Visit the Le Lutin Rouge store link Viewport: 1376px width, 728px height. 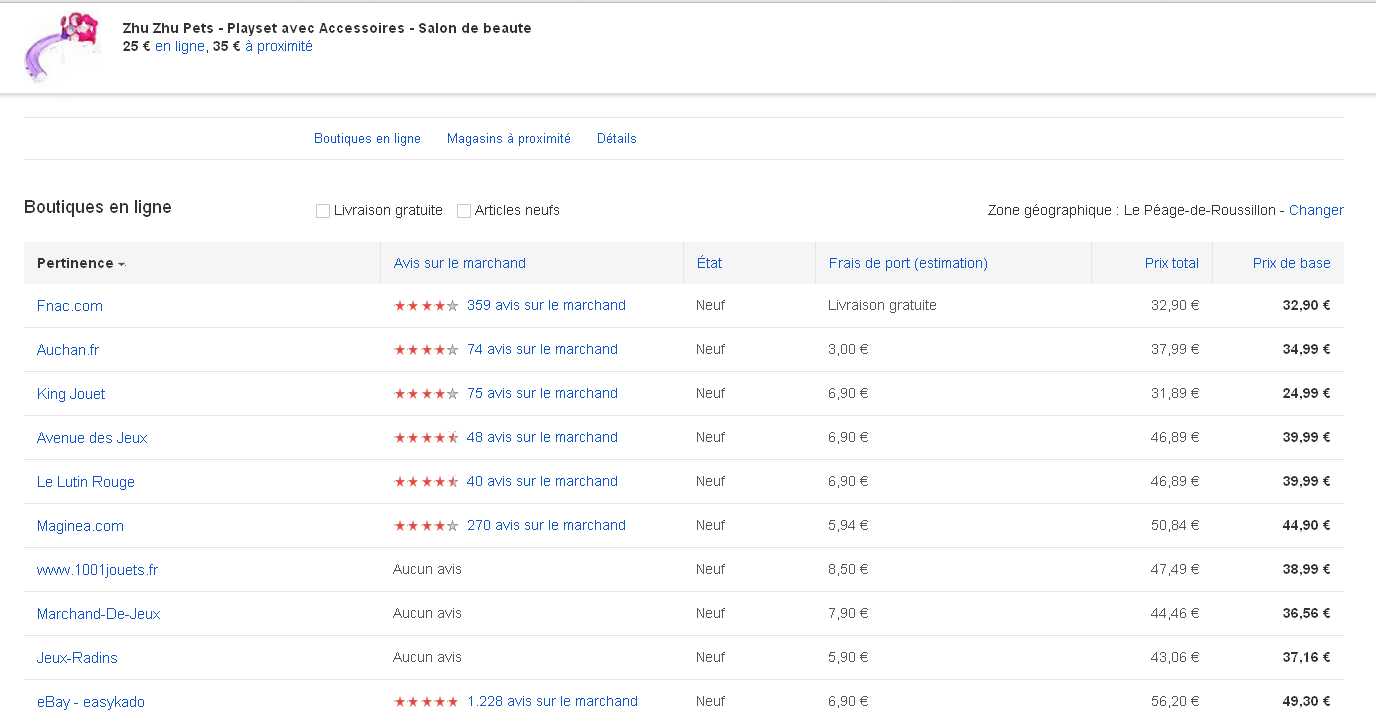click(86, 482)
